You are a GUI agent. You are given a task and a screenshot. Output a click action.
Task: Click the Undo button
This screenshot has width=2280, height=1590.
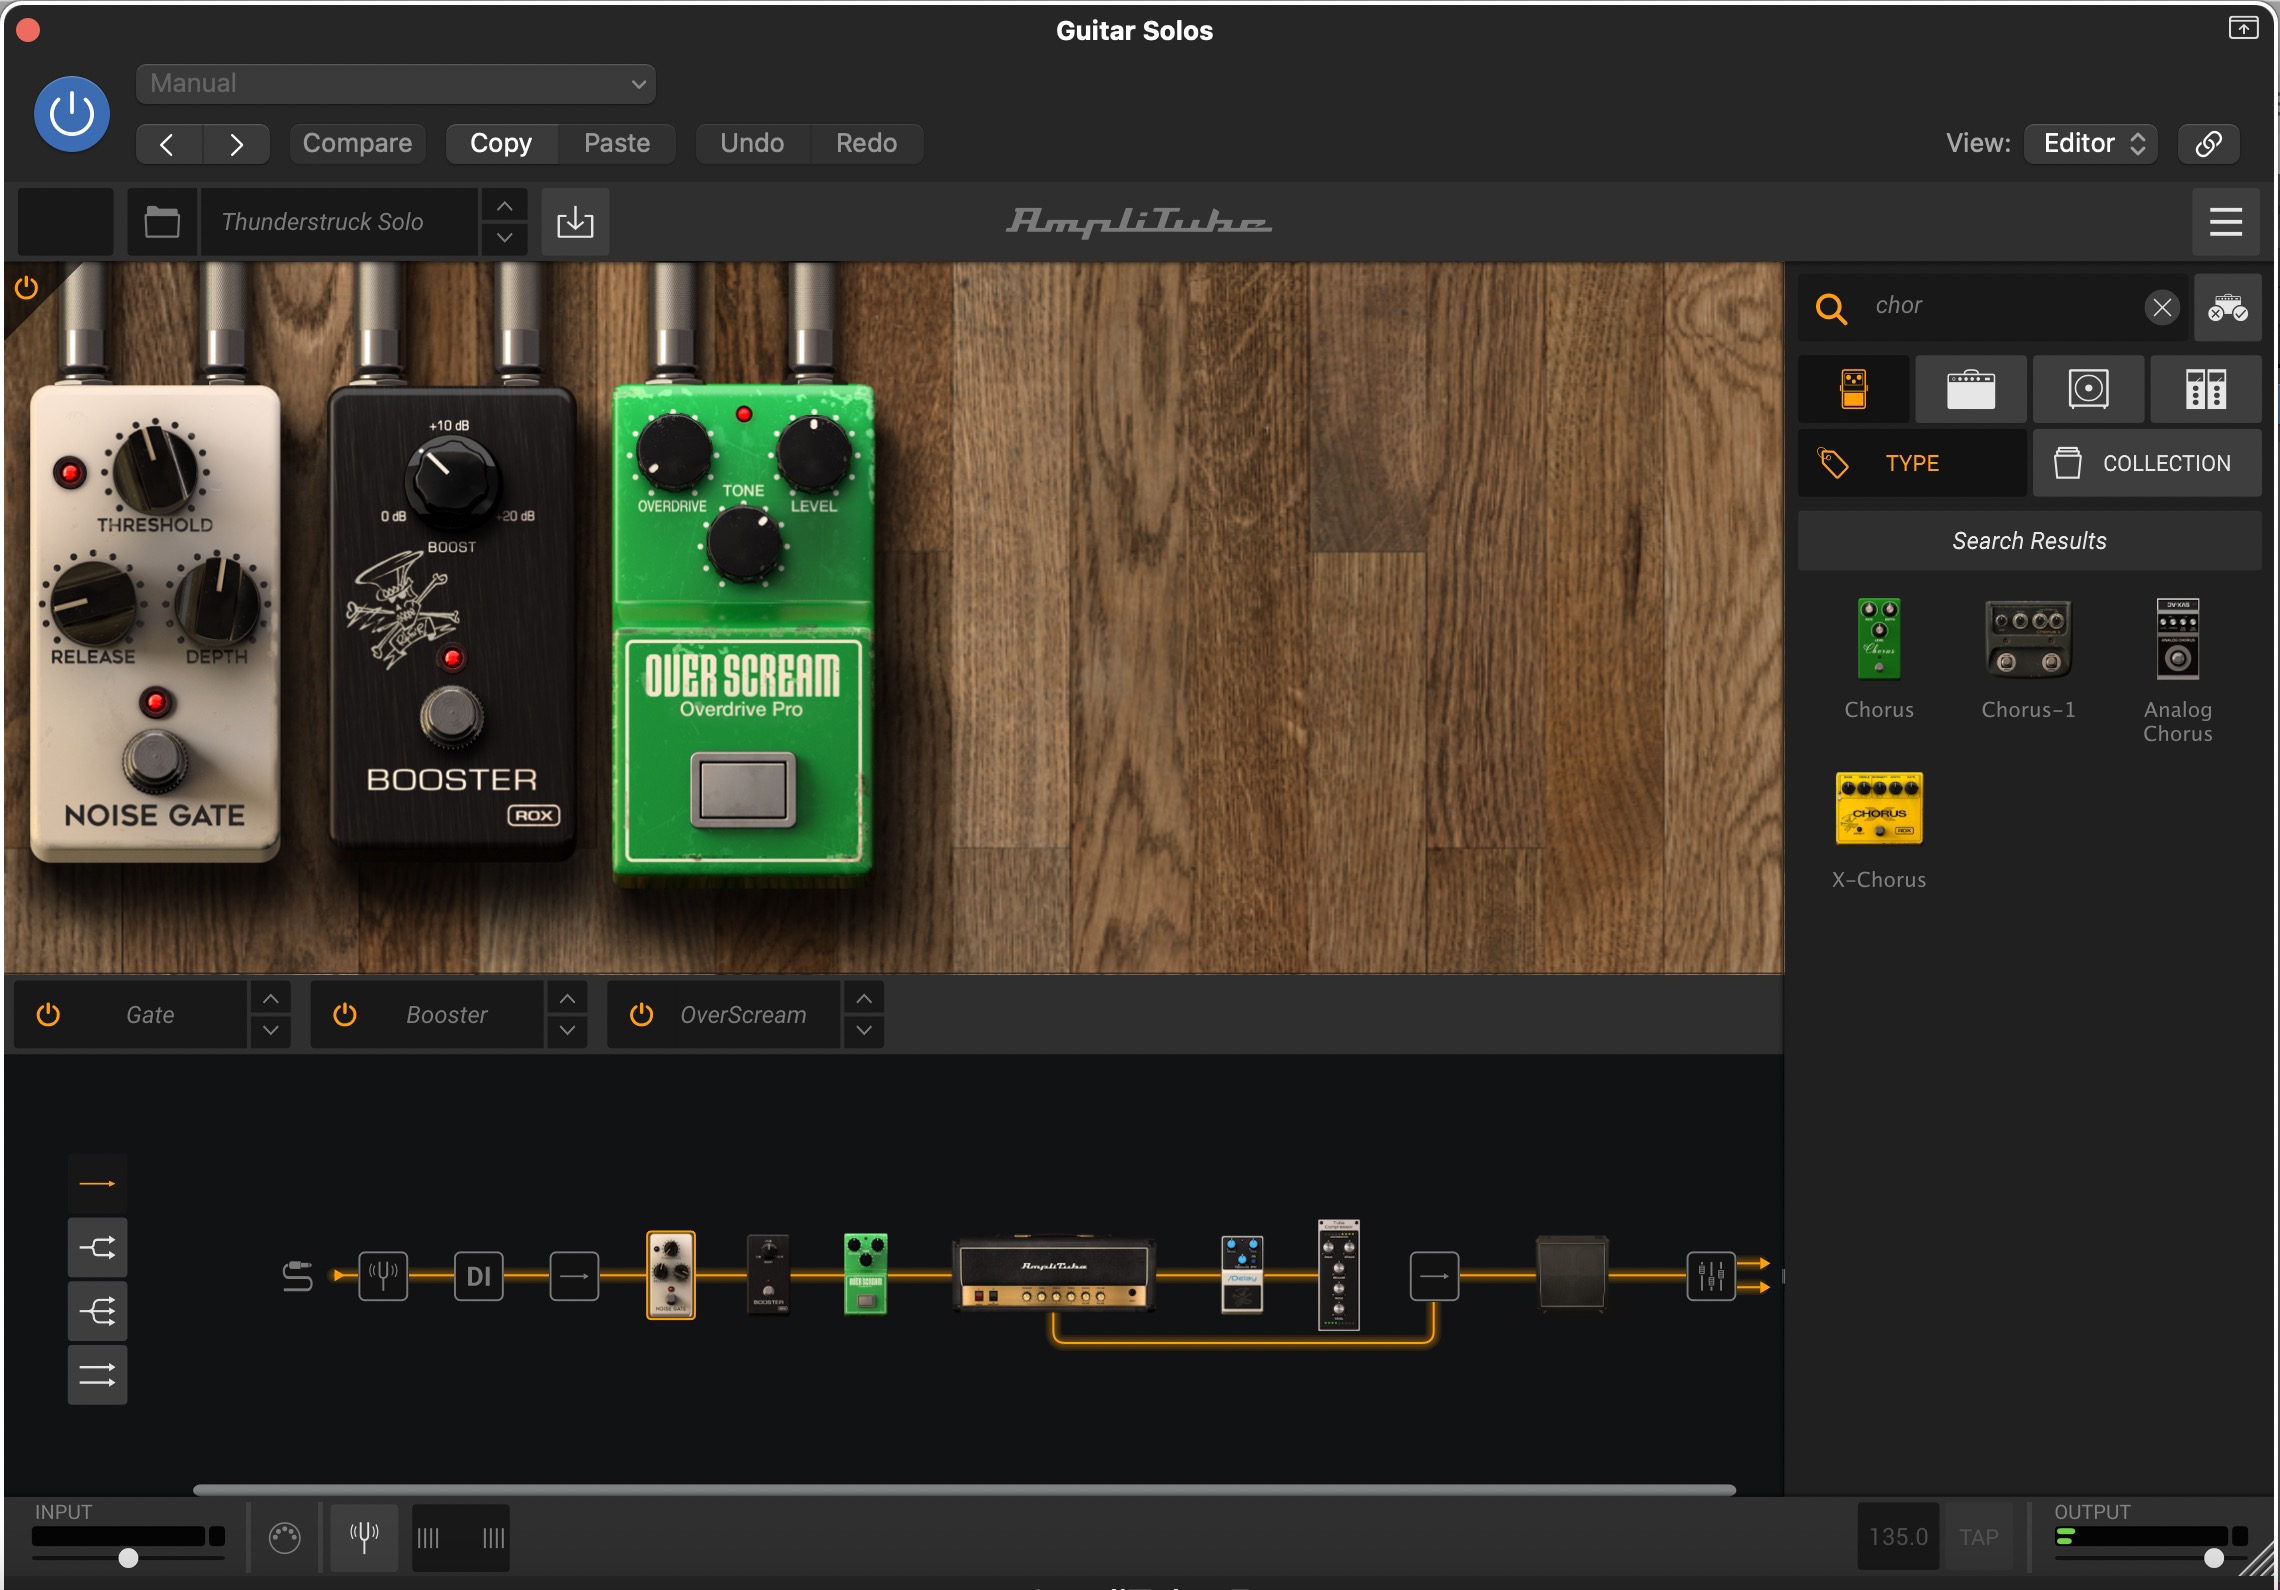click(x=752, y=144)
